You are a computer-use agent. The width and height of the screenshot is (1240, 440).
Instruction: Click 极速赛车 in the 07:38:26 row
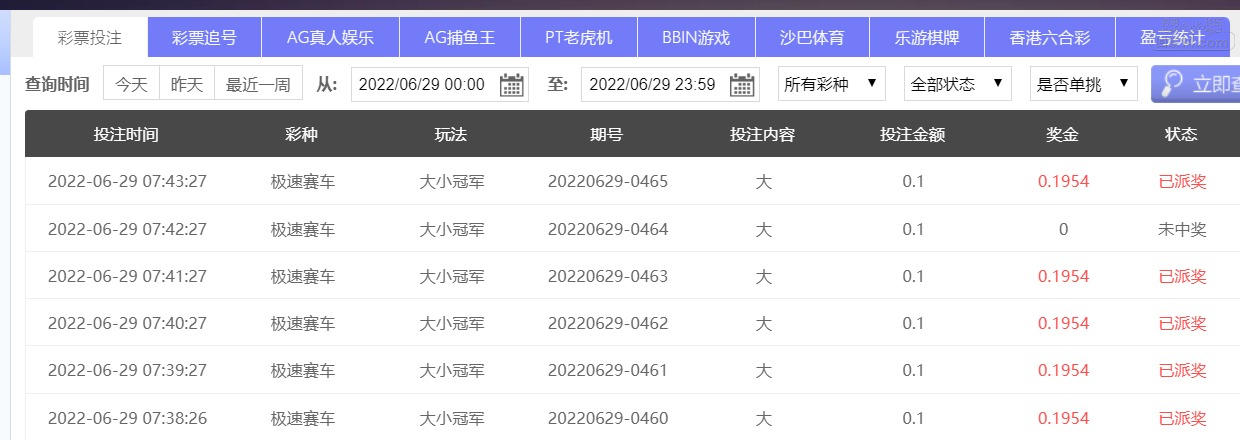point(302,417)
